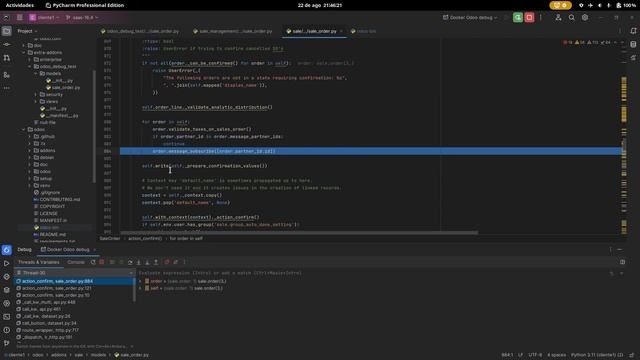Open Search Everywhere magnifier
The width and height of the screenshot is (640, 360).
tap(571, 18)
